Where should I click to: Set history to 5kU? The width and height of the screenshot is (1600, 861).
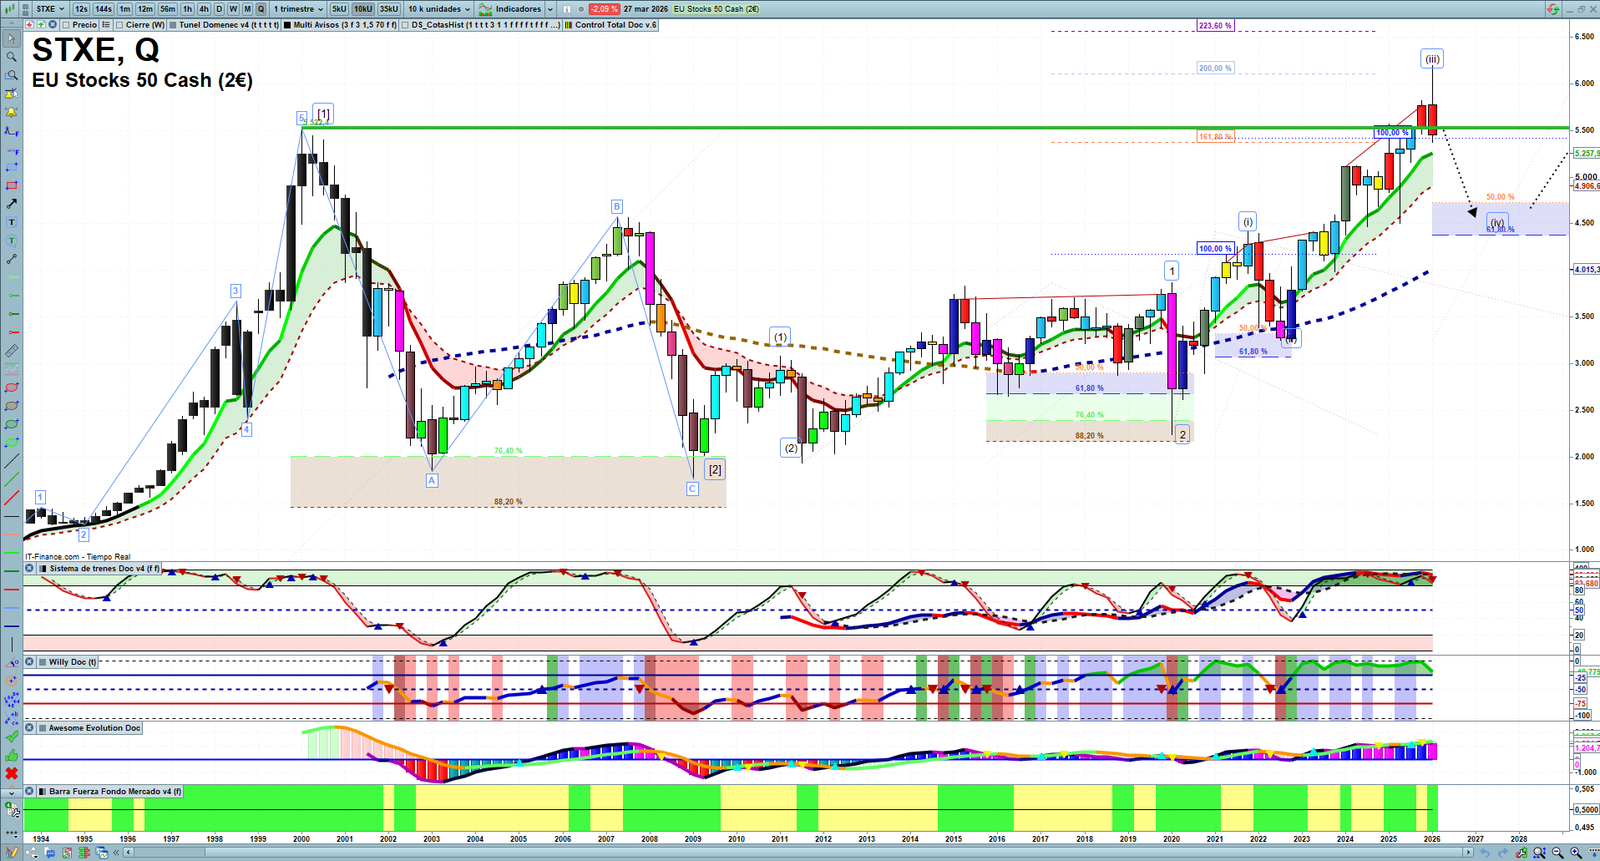tap(339, 9)
